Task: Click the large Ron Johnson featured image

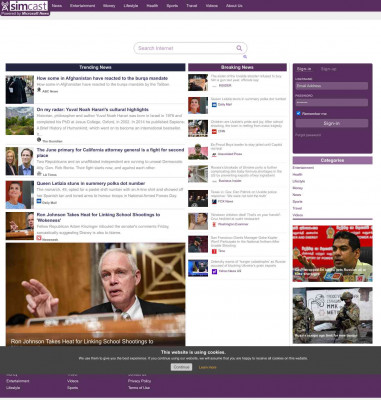Action: (95, 294)
